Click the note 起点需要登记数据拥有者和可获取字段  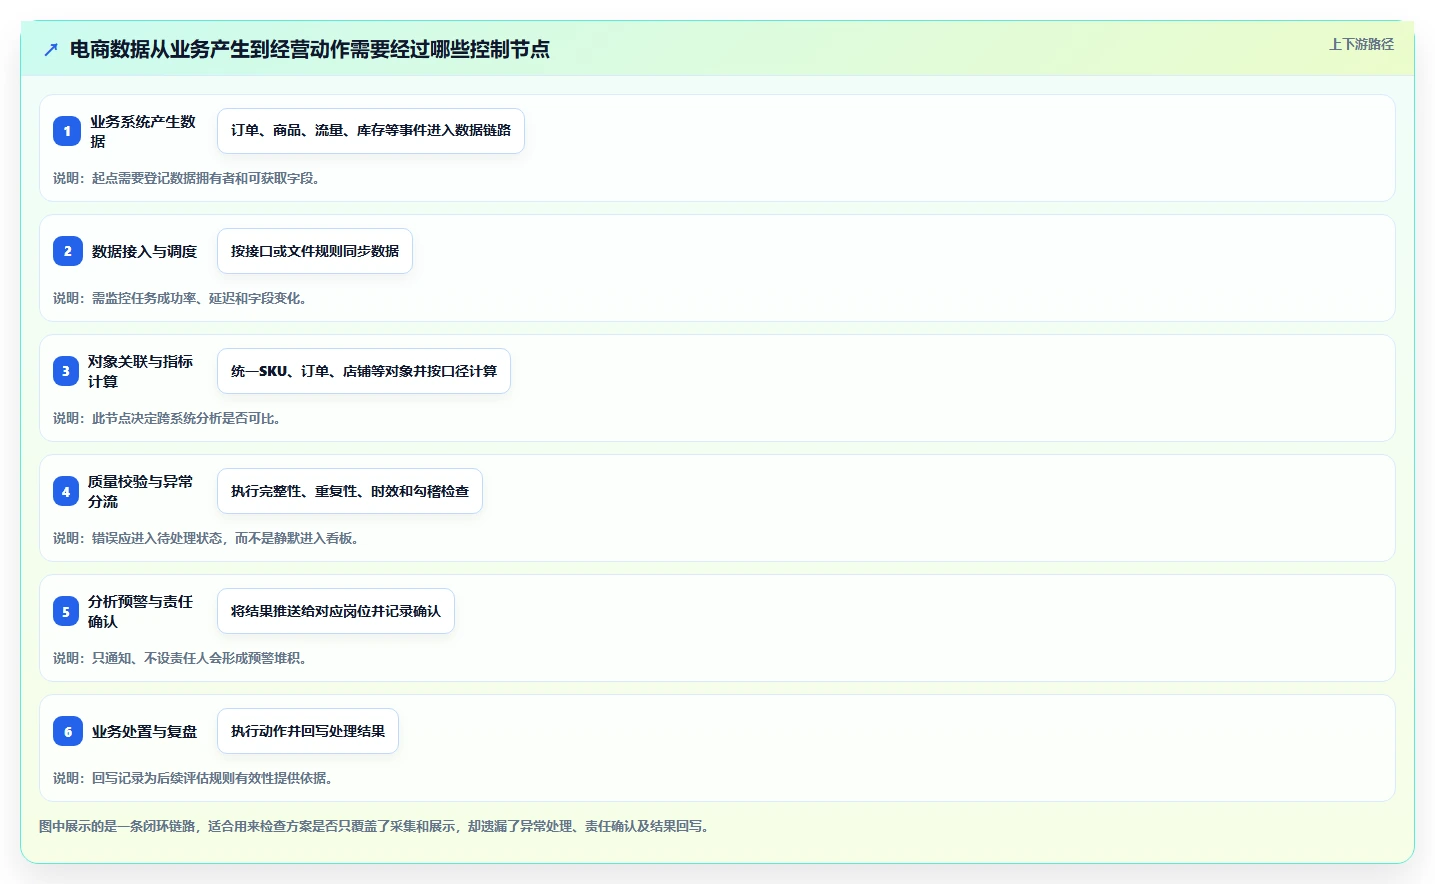click(x=186, y=178)
